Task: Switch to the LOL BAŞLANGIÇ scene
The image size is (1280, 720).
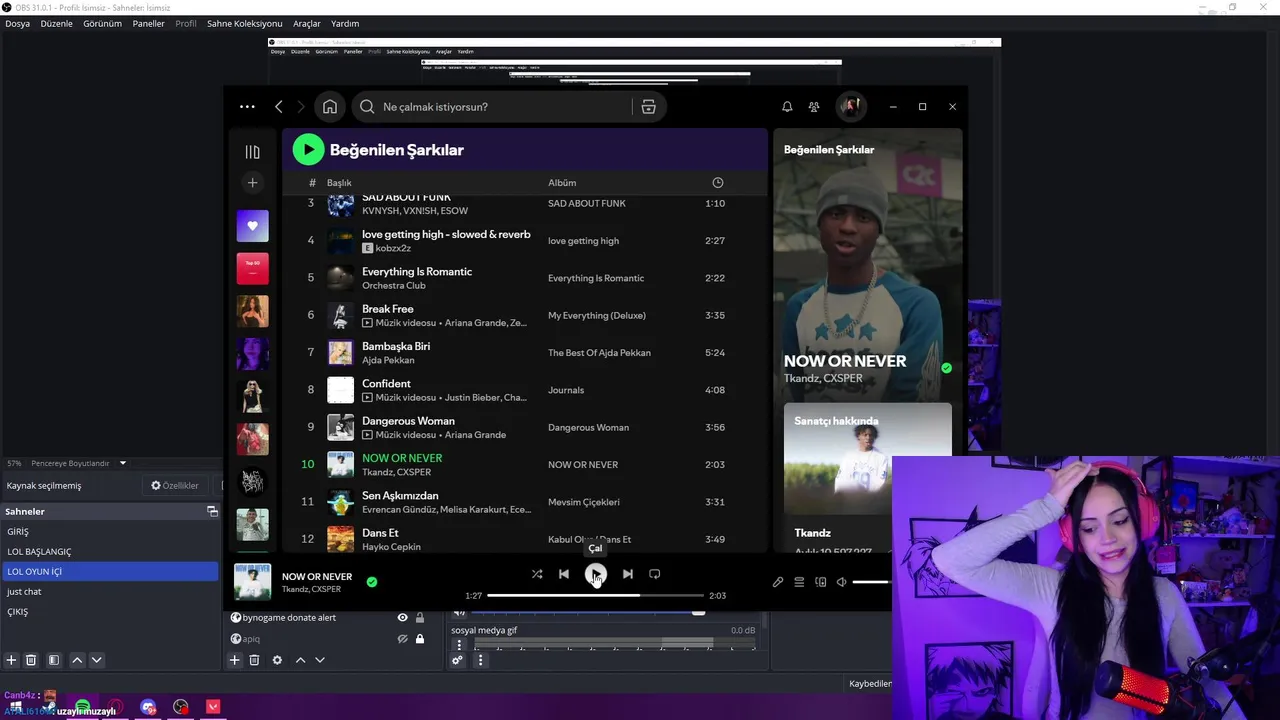Action: [110, 552]
